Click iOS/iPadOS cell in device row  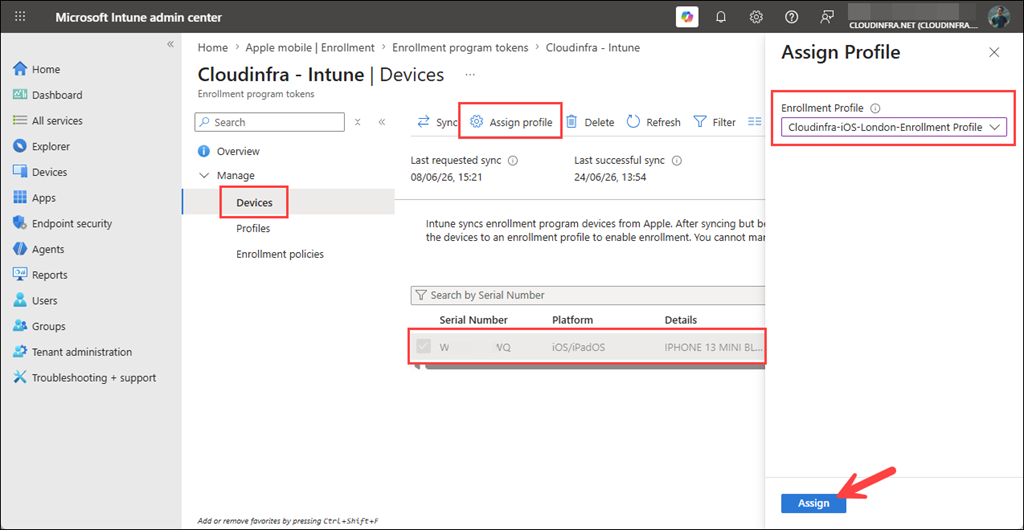(x=579, y=347)
